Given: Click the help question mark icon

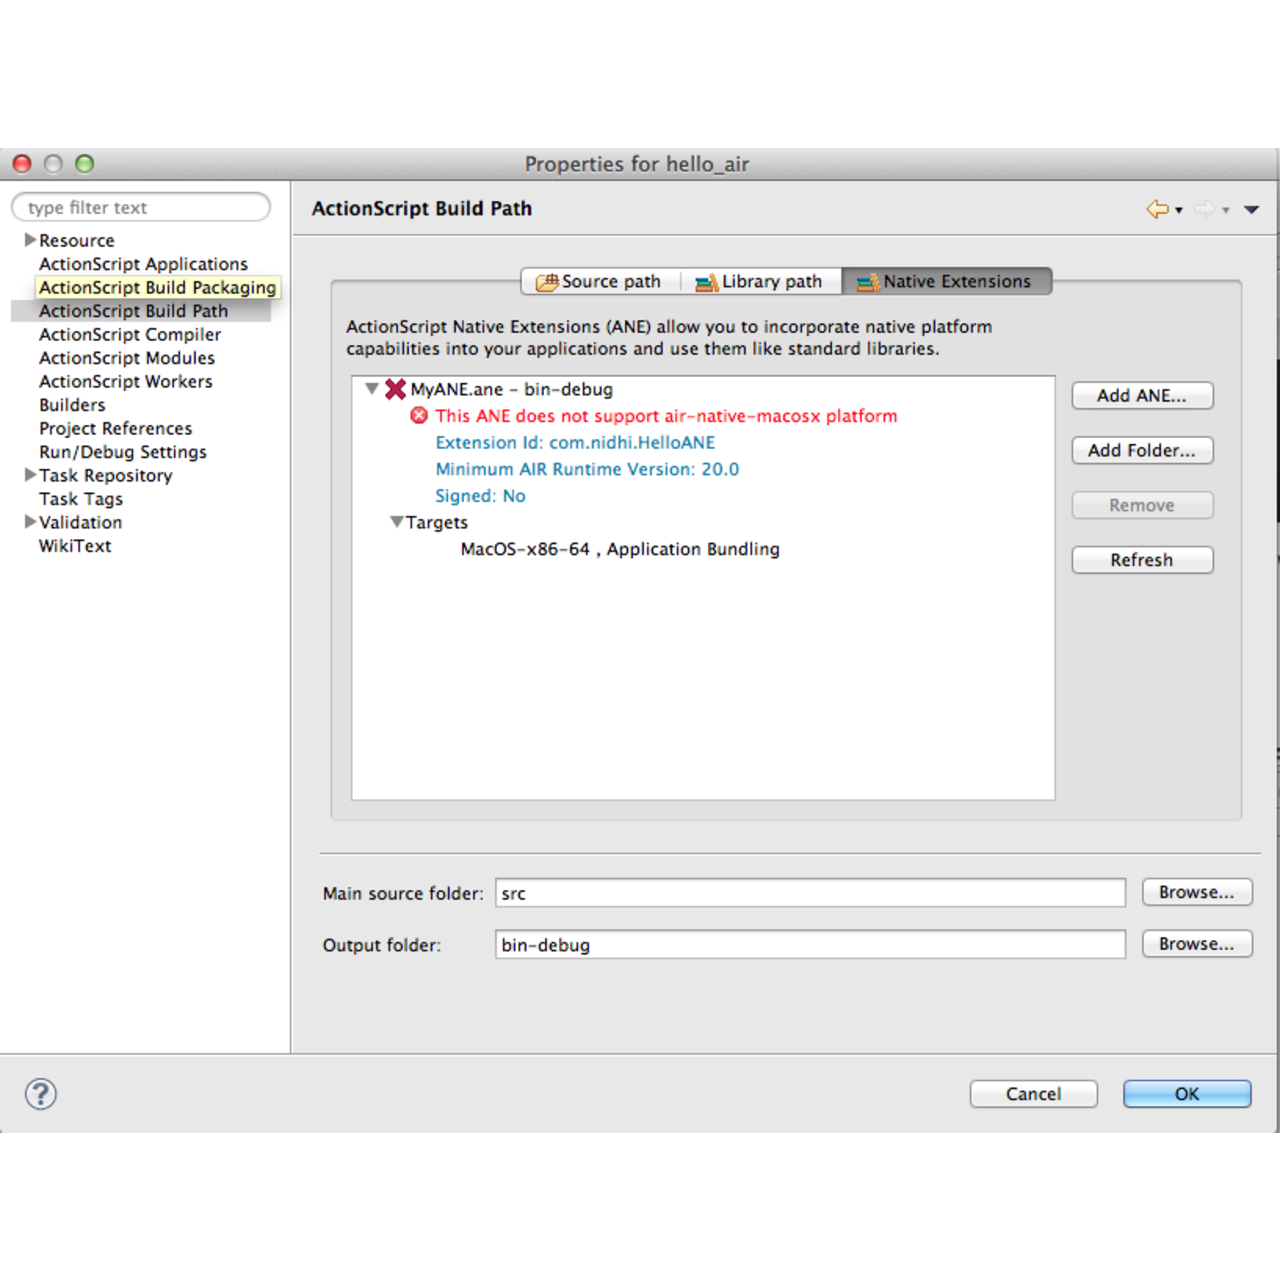Looking at the screenshot, I should point(41,1094).
